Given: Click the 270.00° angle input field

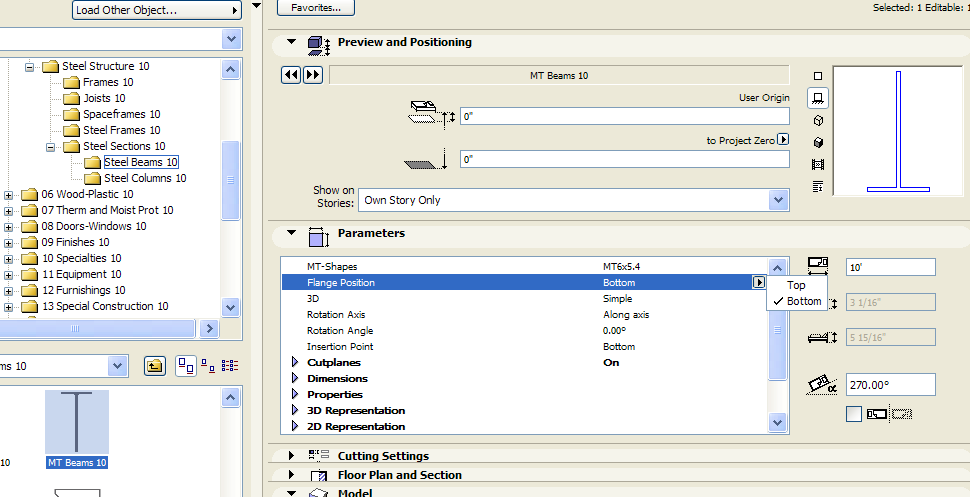Looking at the screenshot, I should tap(890, 384).
